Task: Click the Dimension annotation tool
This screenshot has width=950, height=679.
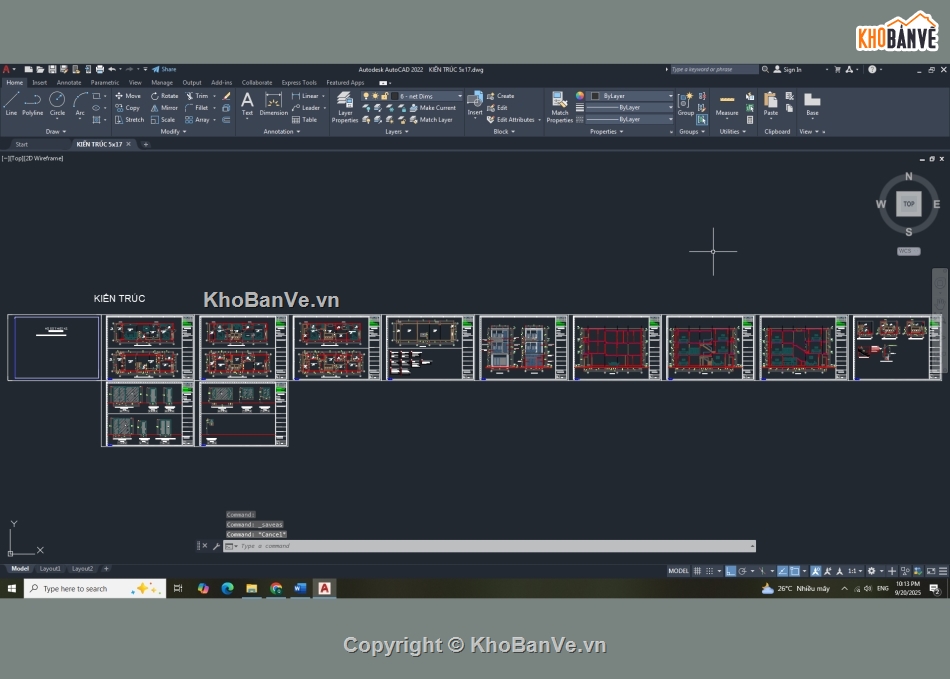Action: (273, 103)
